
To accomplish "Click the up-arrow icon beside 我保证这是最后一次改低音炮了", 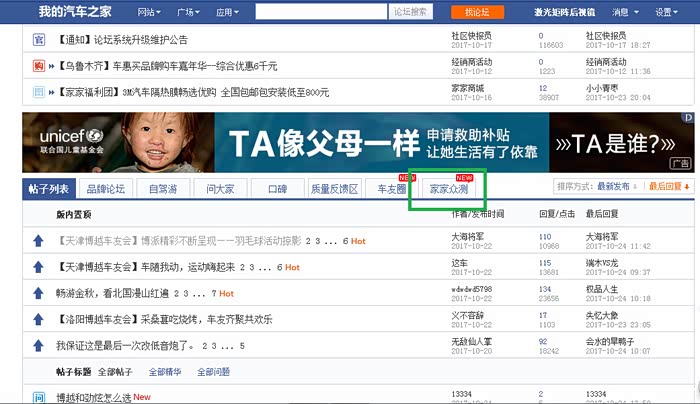I will [38, 346].
